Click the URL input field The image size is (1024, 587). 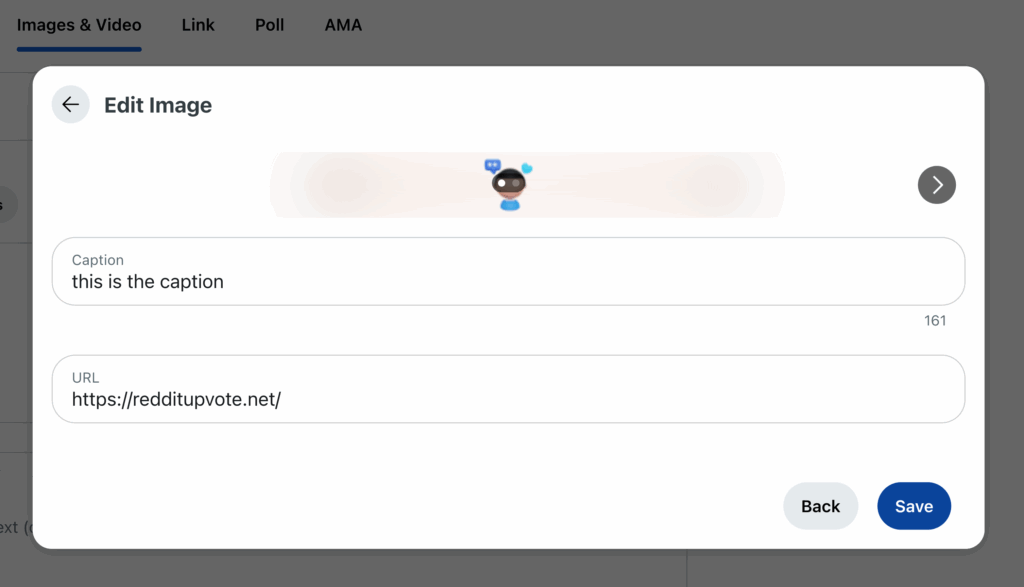coord(508,389)
